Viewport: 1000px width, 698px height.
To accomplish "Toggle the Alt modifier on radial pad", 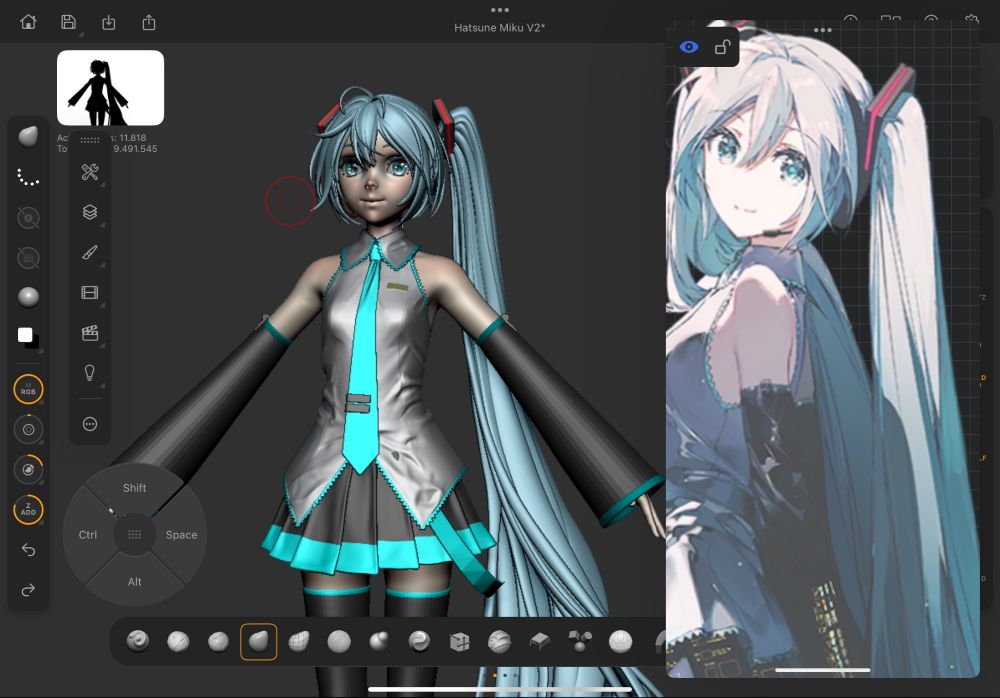I will (x=135, y=582).
